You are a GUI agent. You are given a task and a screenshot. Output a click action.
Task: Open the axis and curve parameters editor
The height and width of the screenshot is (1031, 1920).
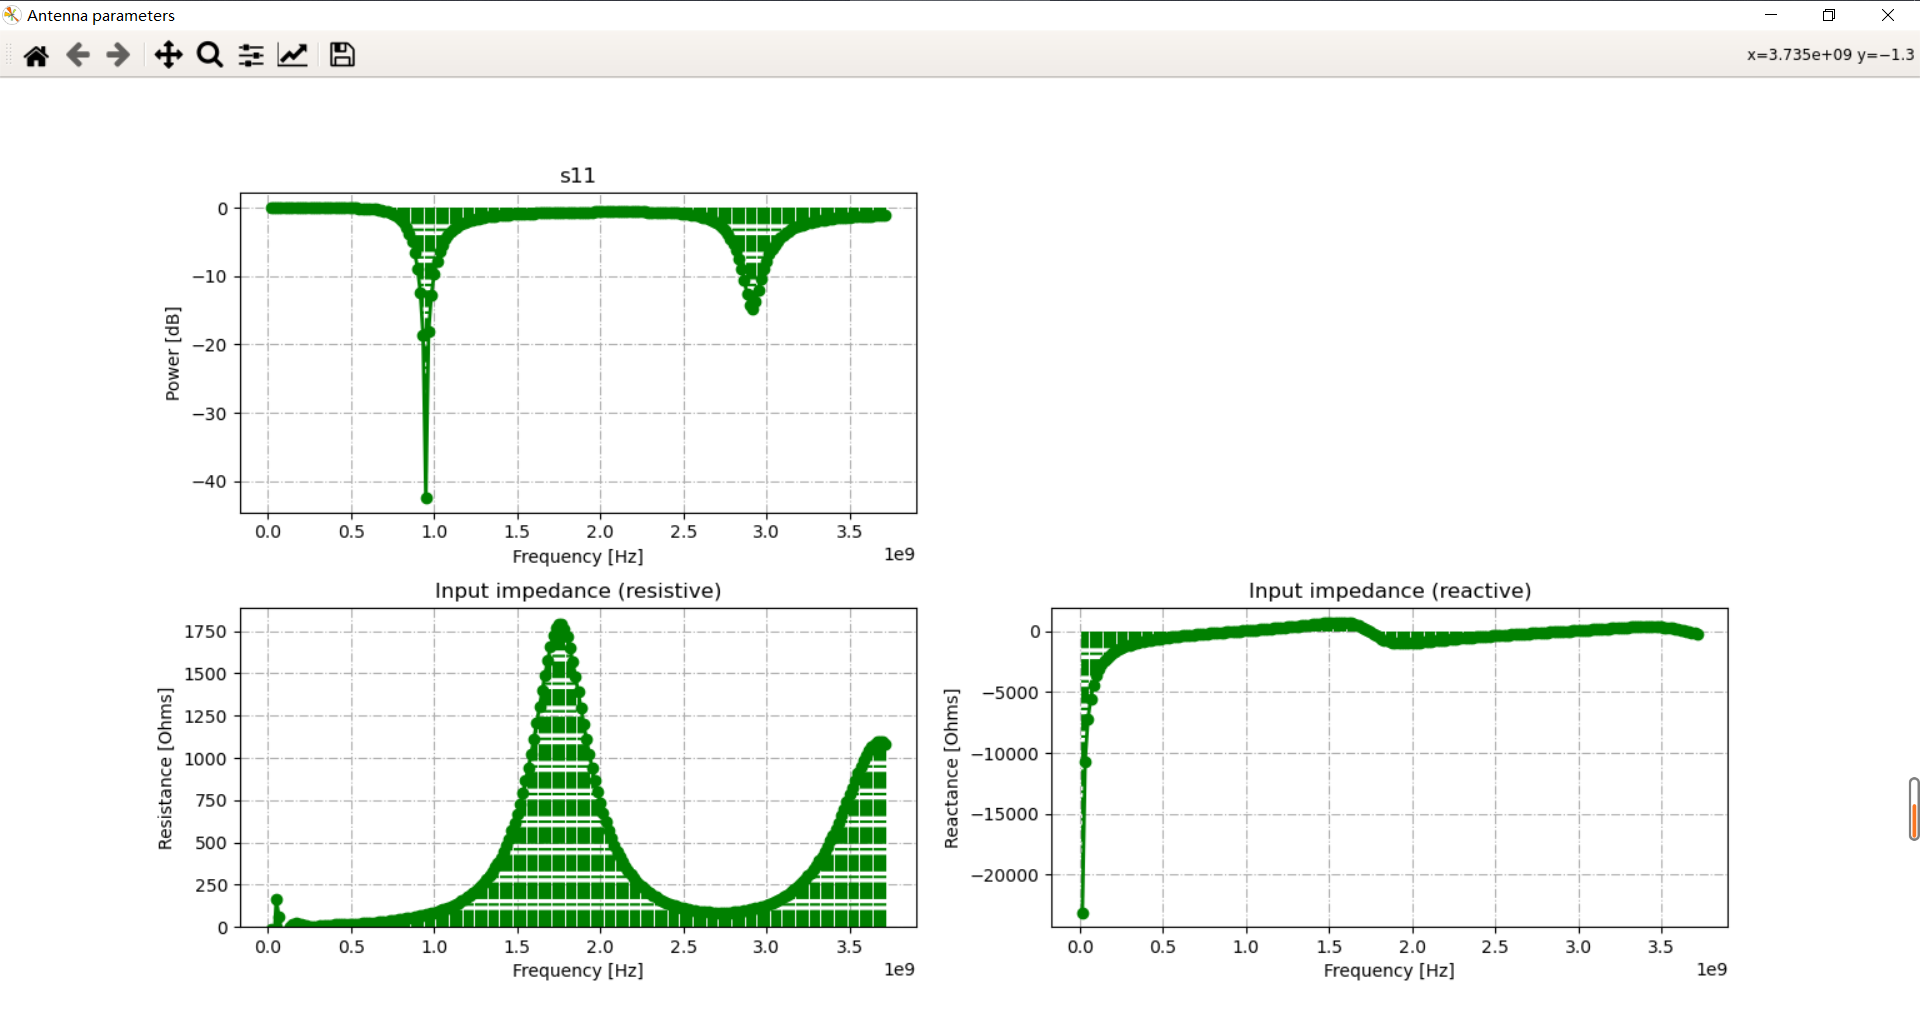[291, 55]
